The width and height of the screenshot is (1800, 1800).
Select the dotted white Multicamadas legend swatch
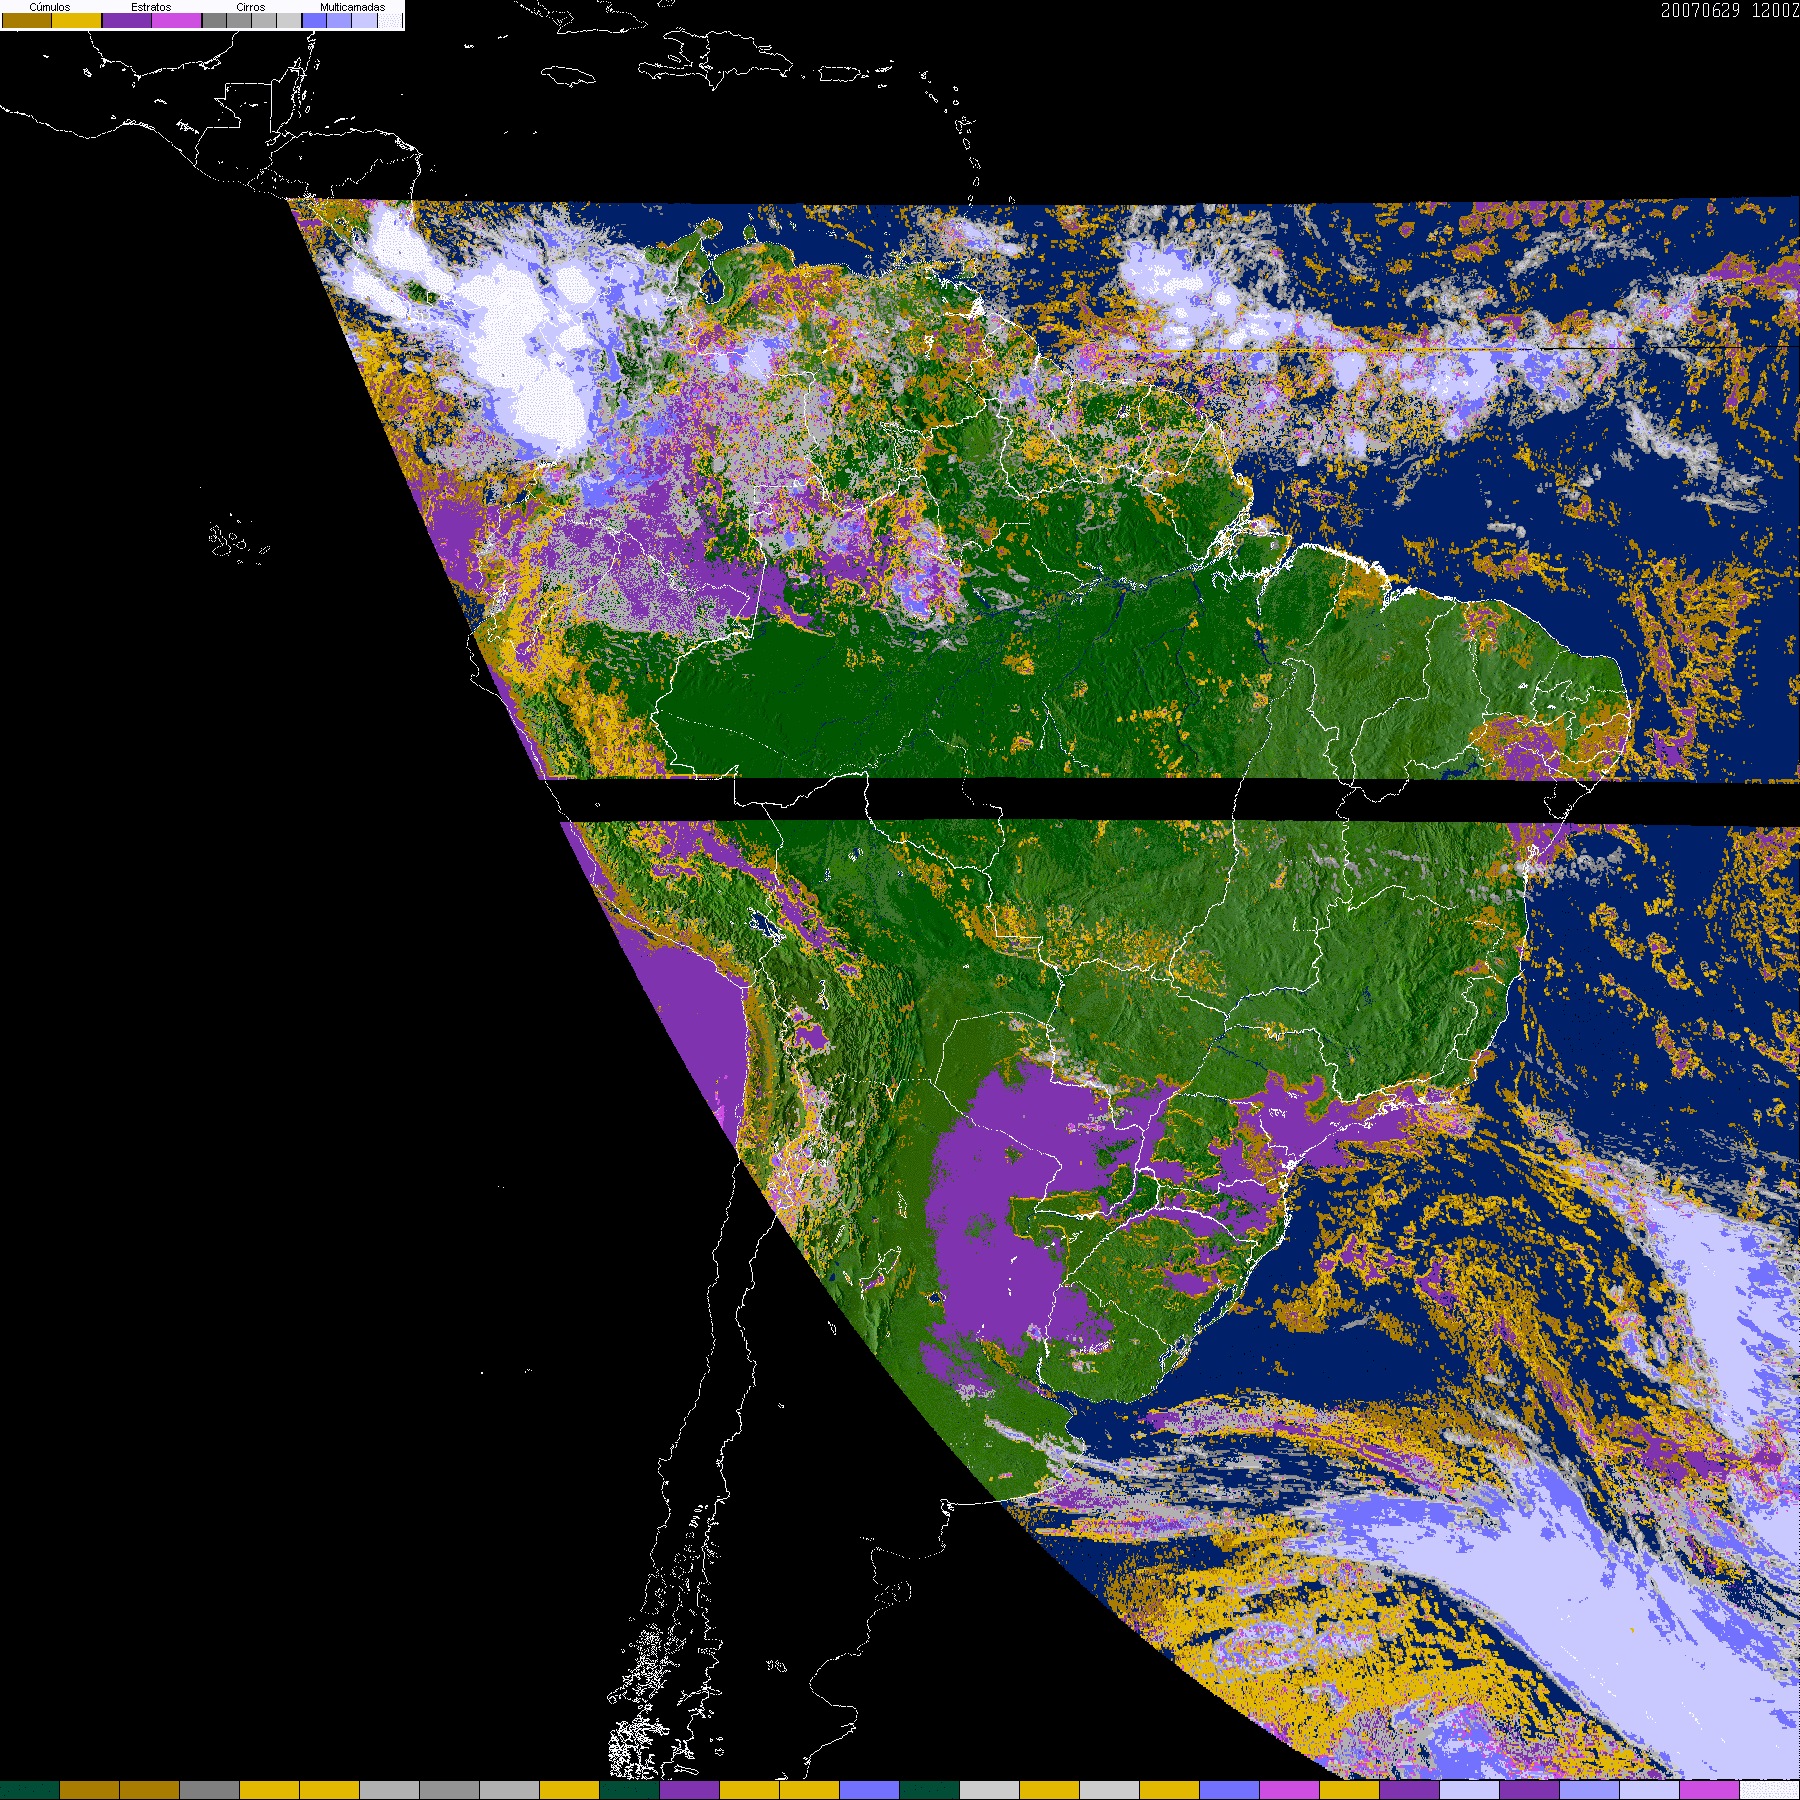(389, 21)
